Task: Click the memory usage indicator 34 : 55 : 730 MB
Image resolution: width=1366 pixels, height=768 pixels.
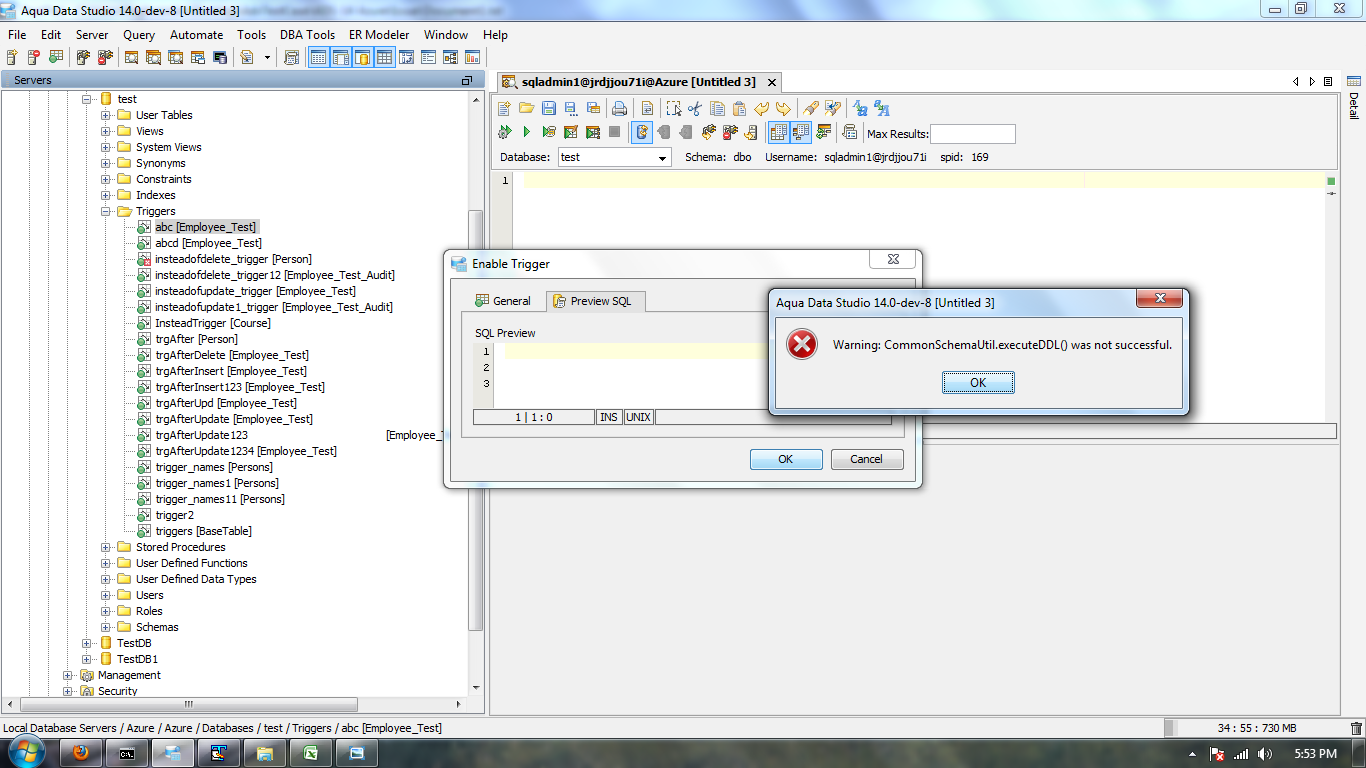Action: pos(1256,728)
